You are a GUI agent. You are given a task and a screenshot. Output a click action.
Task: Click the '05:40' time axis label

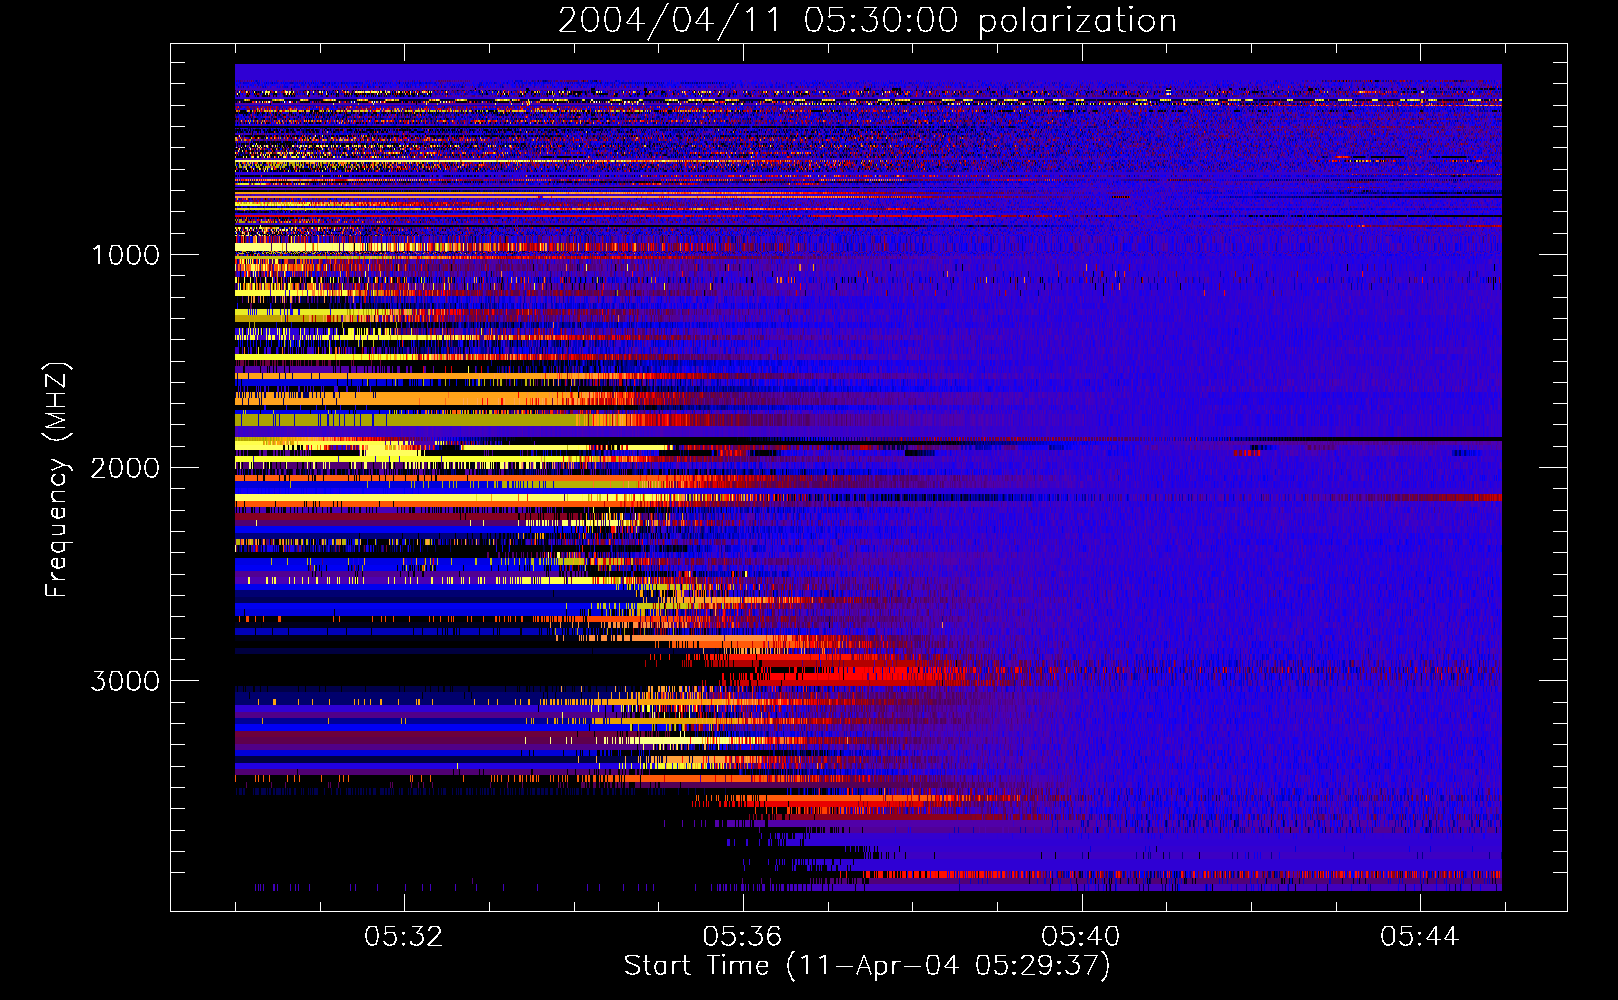point(1081,937)
